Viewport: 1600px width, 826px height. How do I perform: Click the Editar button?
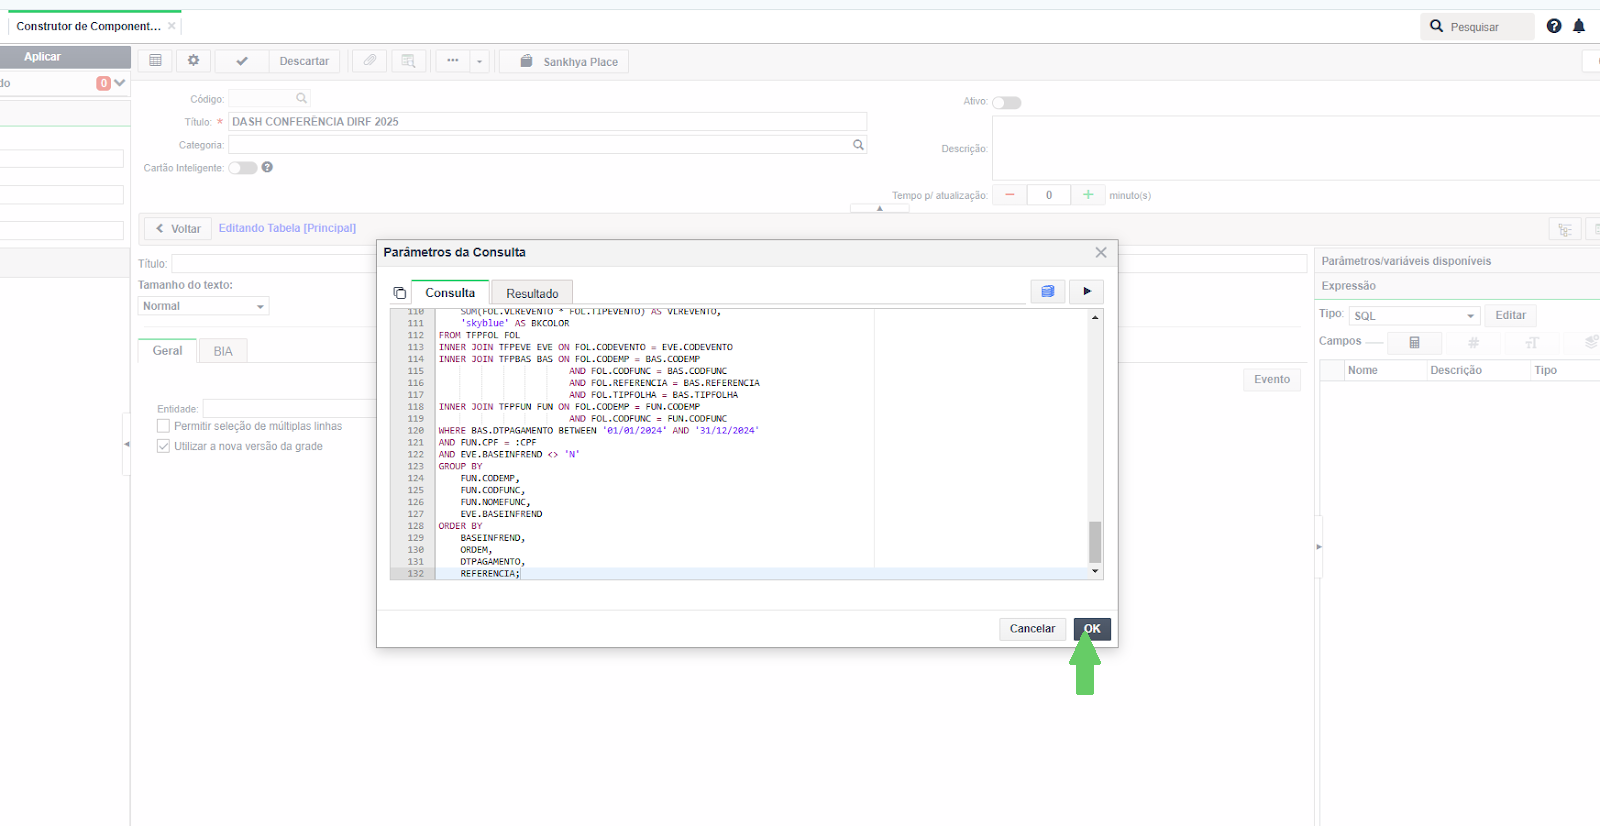click(1510, 315)
